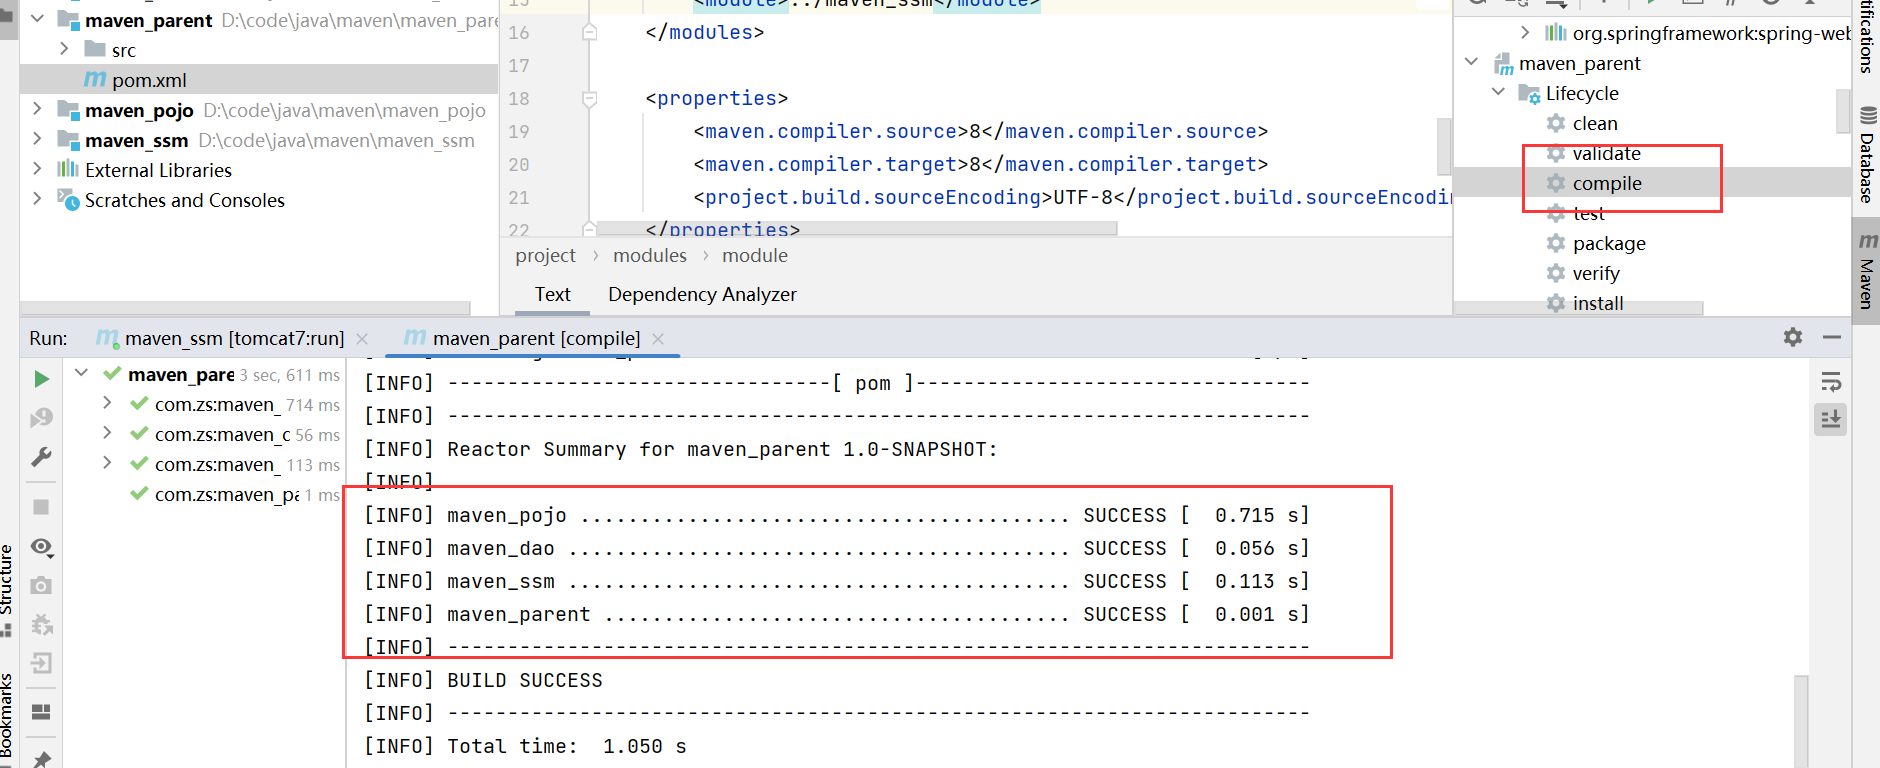Click the eye icon in Run sidebar
Image resolution: width=1880 pixels, height=768 pixels.
41,547
